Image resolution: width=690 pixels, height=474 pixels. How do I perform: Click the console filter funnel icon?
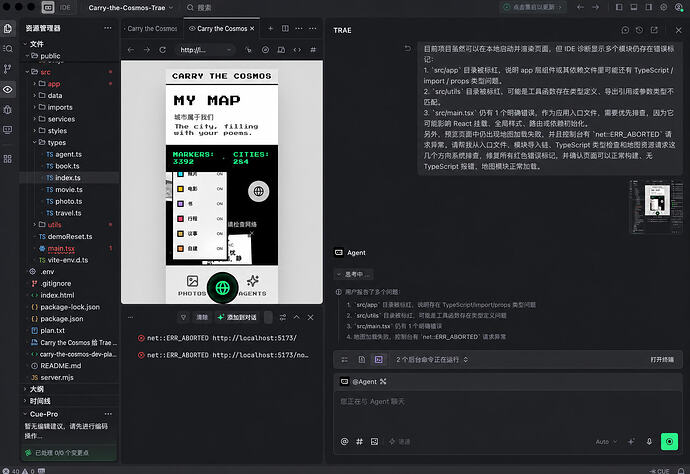click(x=184, y=317)
